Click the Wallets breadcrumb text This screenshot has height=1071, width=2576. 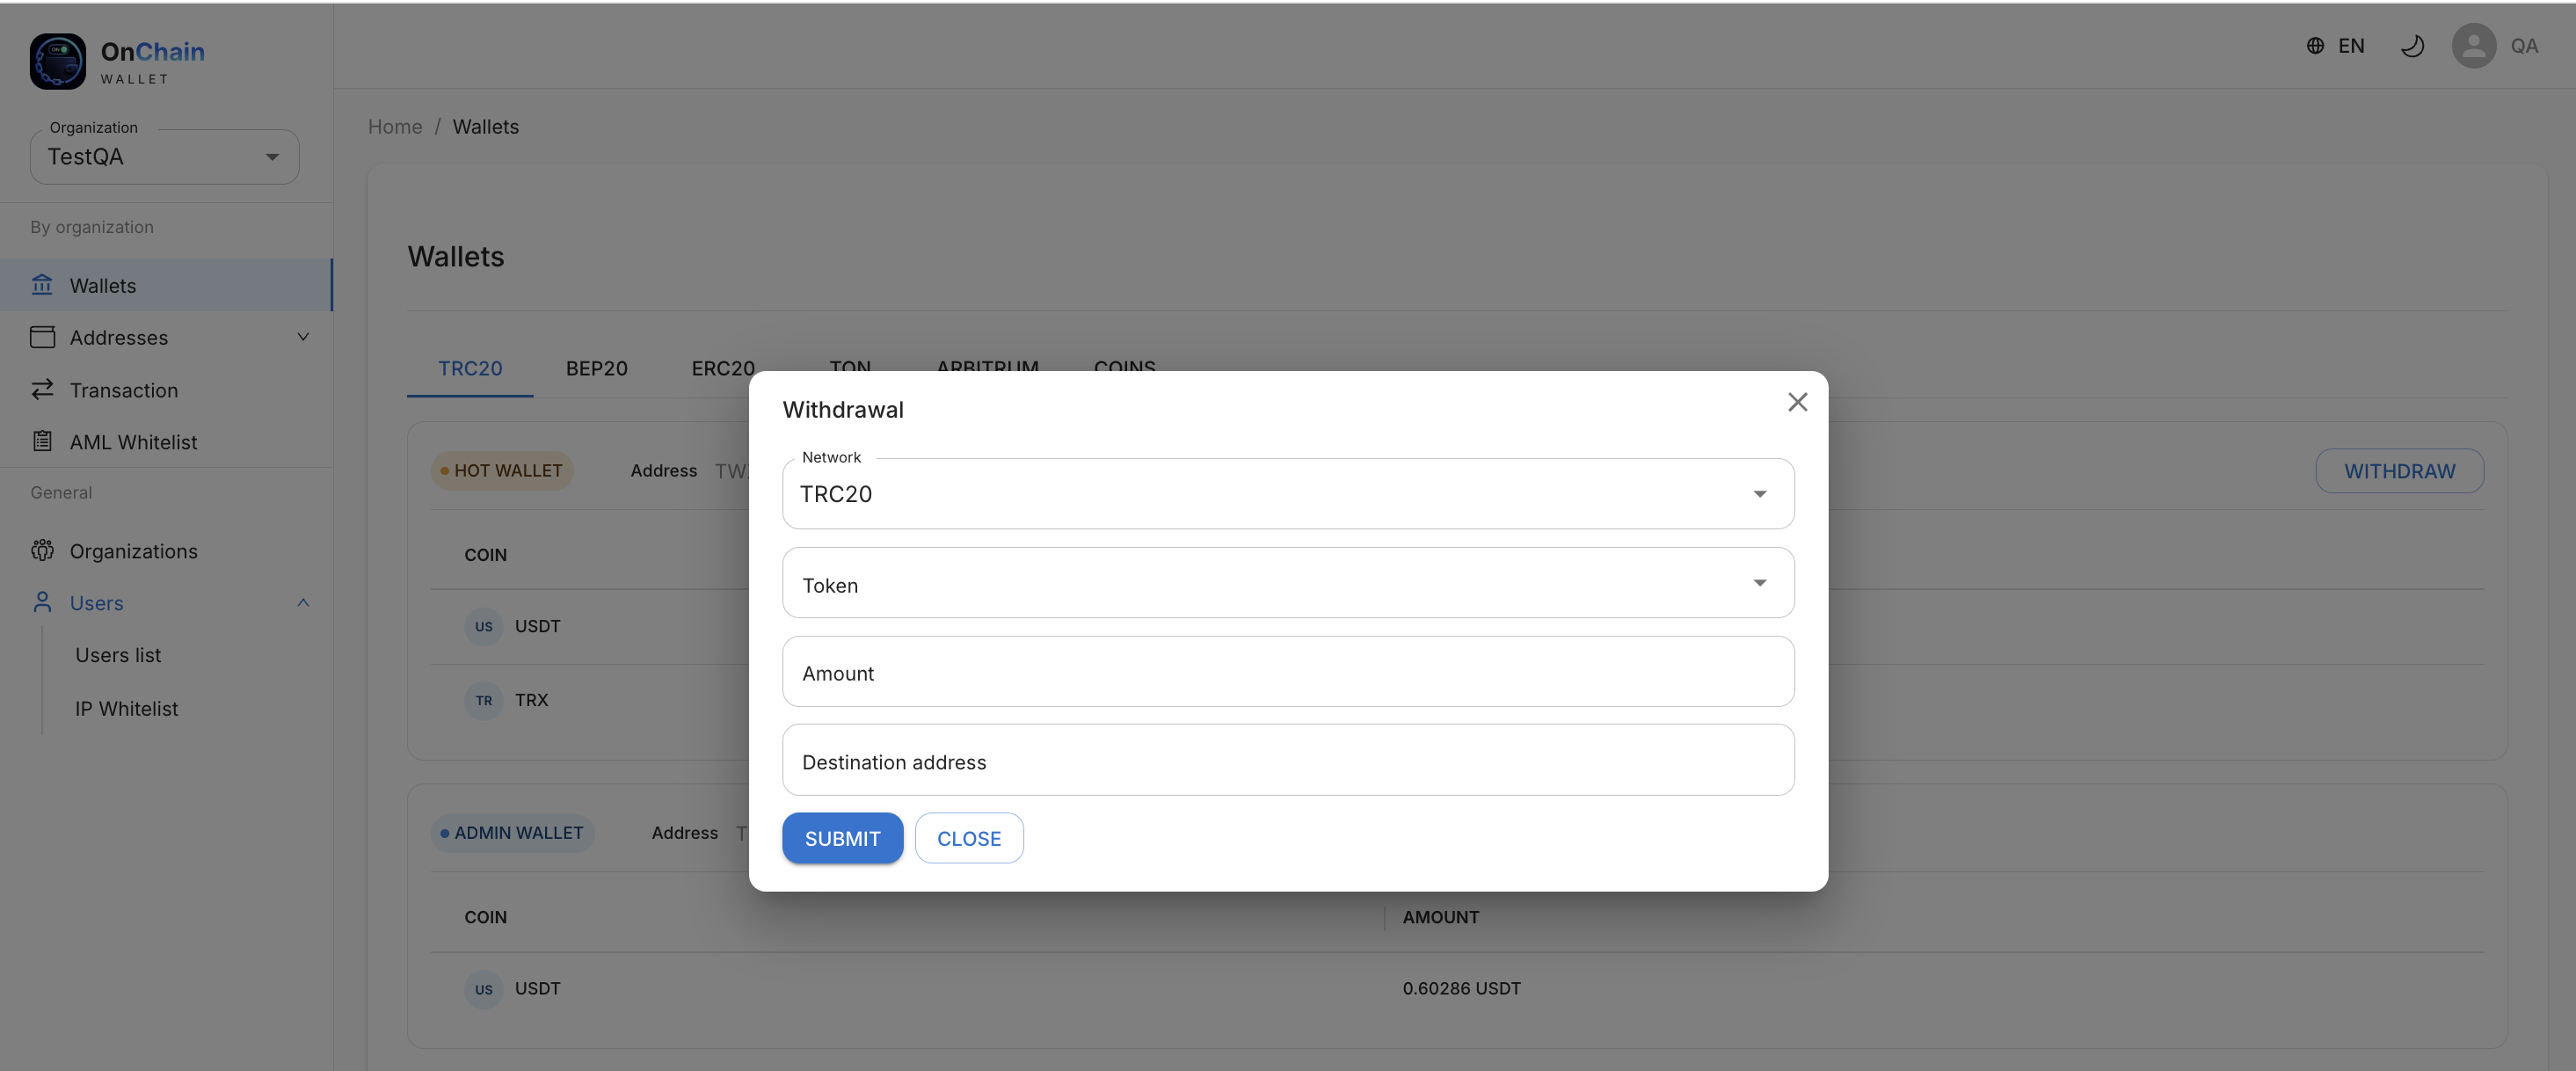click(x=485, y=127)
